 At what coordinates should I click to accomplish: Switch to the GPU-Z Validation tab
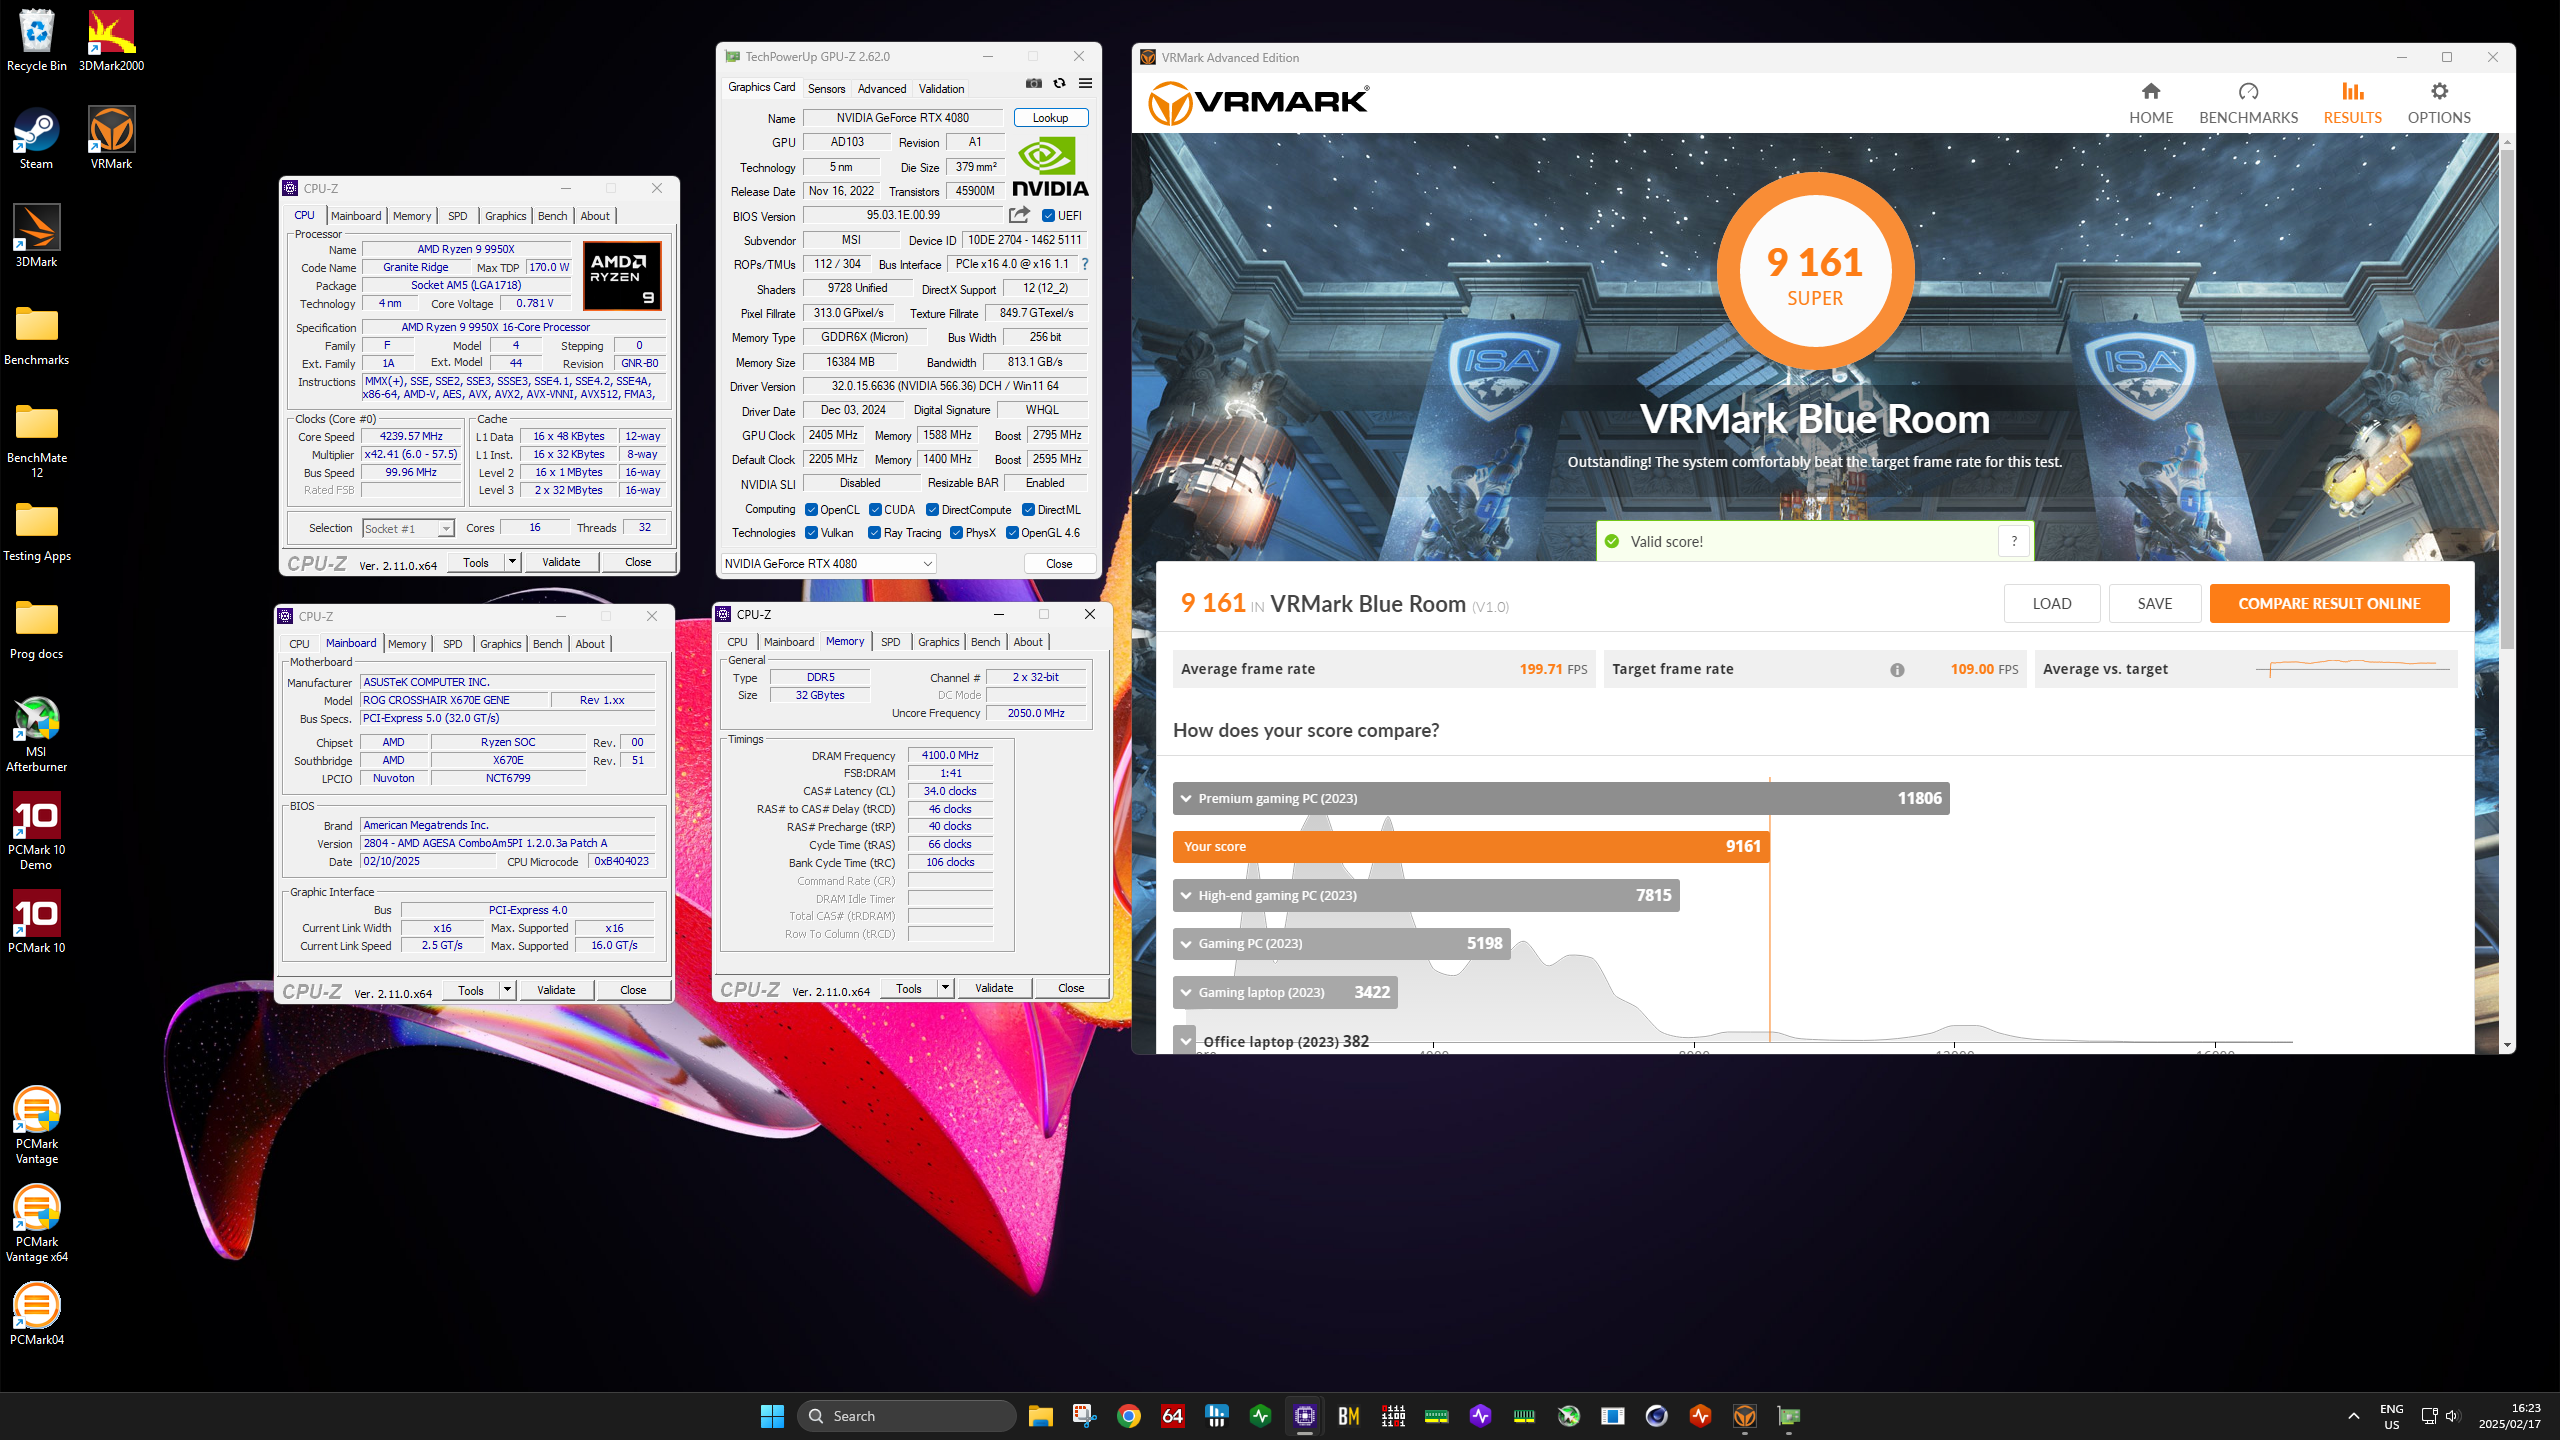942,88
